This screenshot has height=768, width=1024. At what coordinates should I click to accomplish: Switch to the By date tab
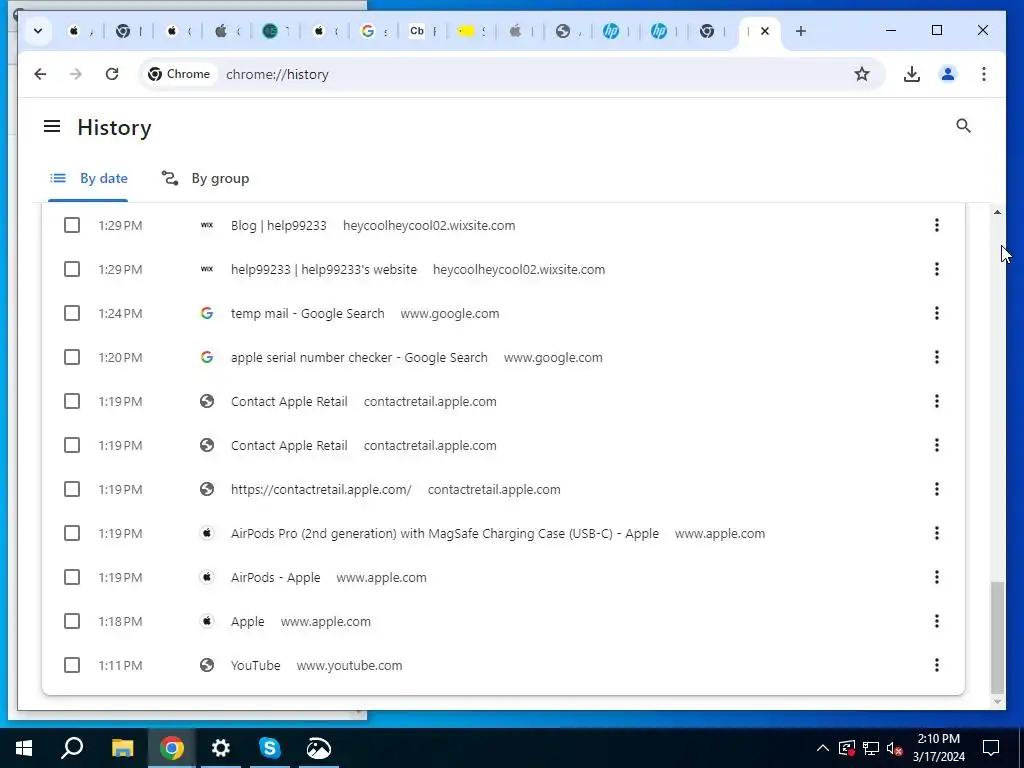[x=89, y=178]
